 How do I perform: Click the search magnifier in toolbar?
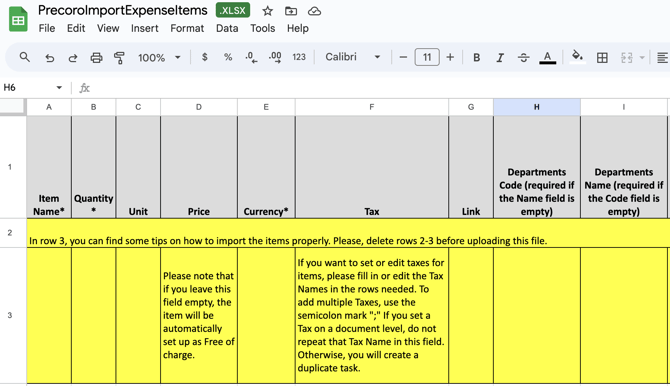(25, 57)
